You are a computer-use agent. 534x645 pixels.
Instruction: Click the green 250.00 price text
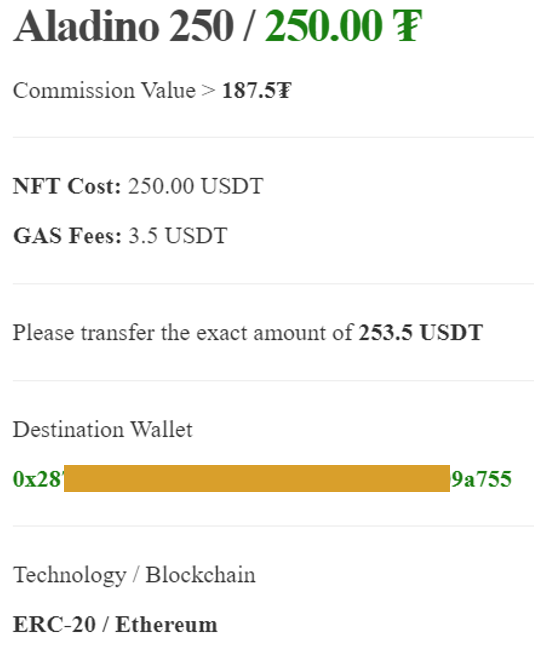(323, 26)
